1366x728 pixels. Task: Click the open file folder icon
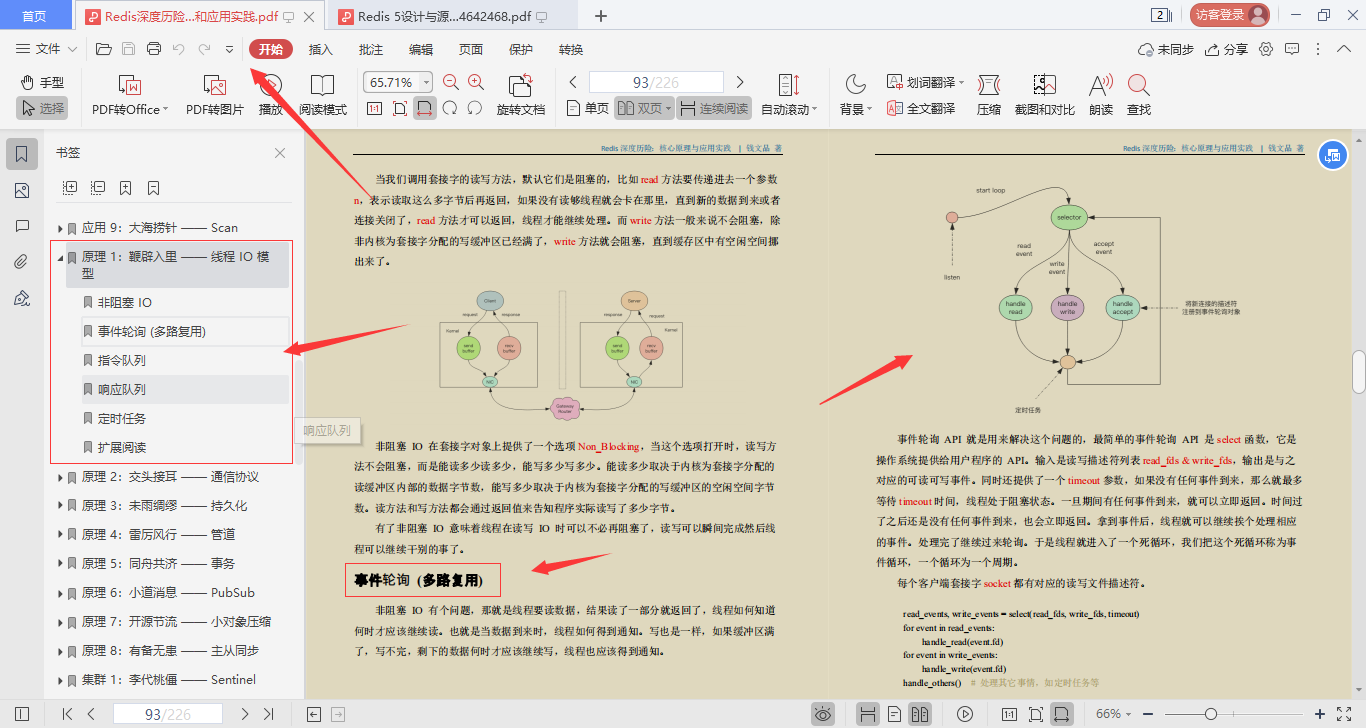(103, 49)
